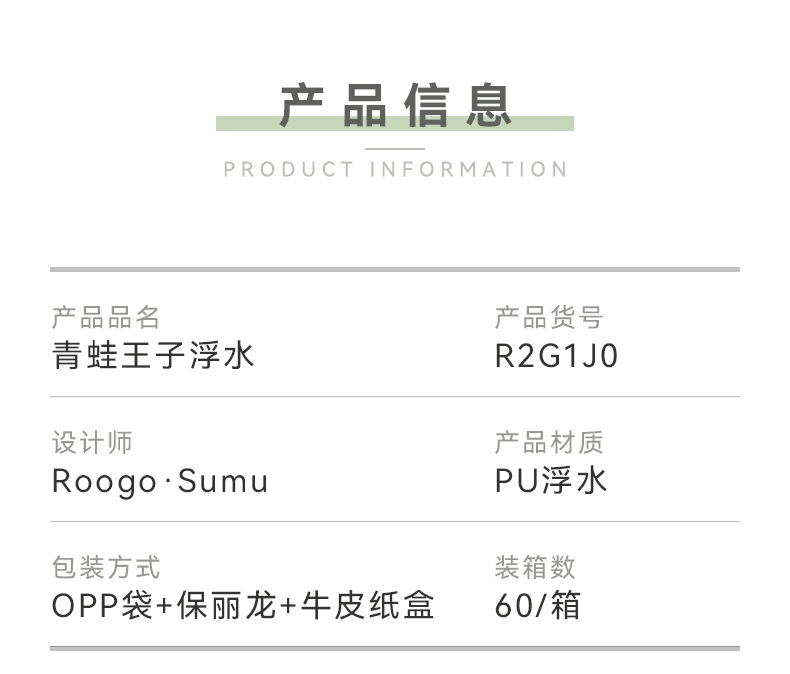Select the 产品品名 label
The width and height of the screenshot is (790, 674).
(x=106, y=319)
